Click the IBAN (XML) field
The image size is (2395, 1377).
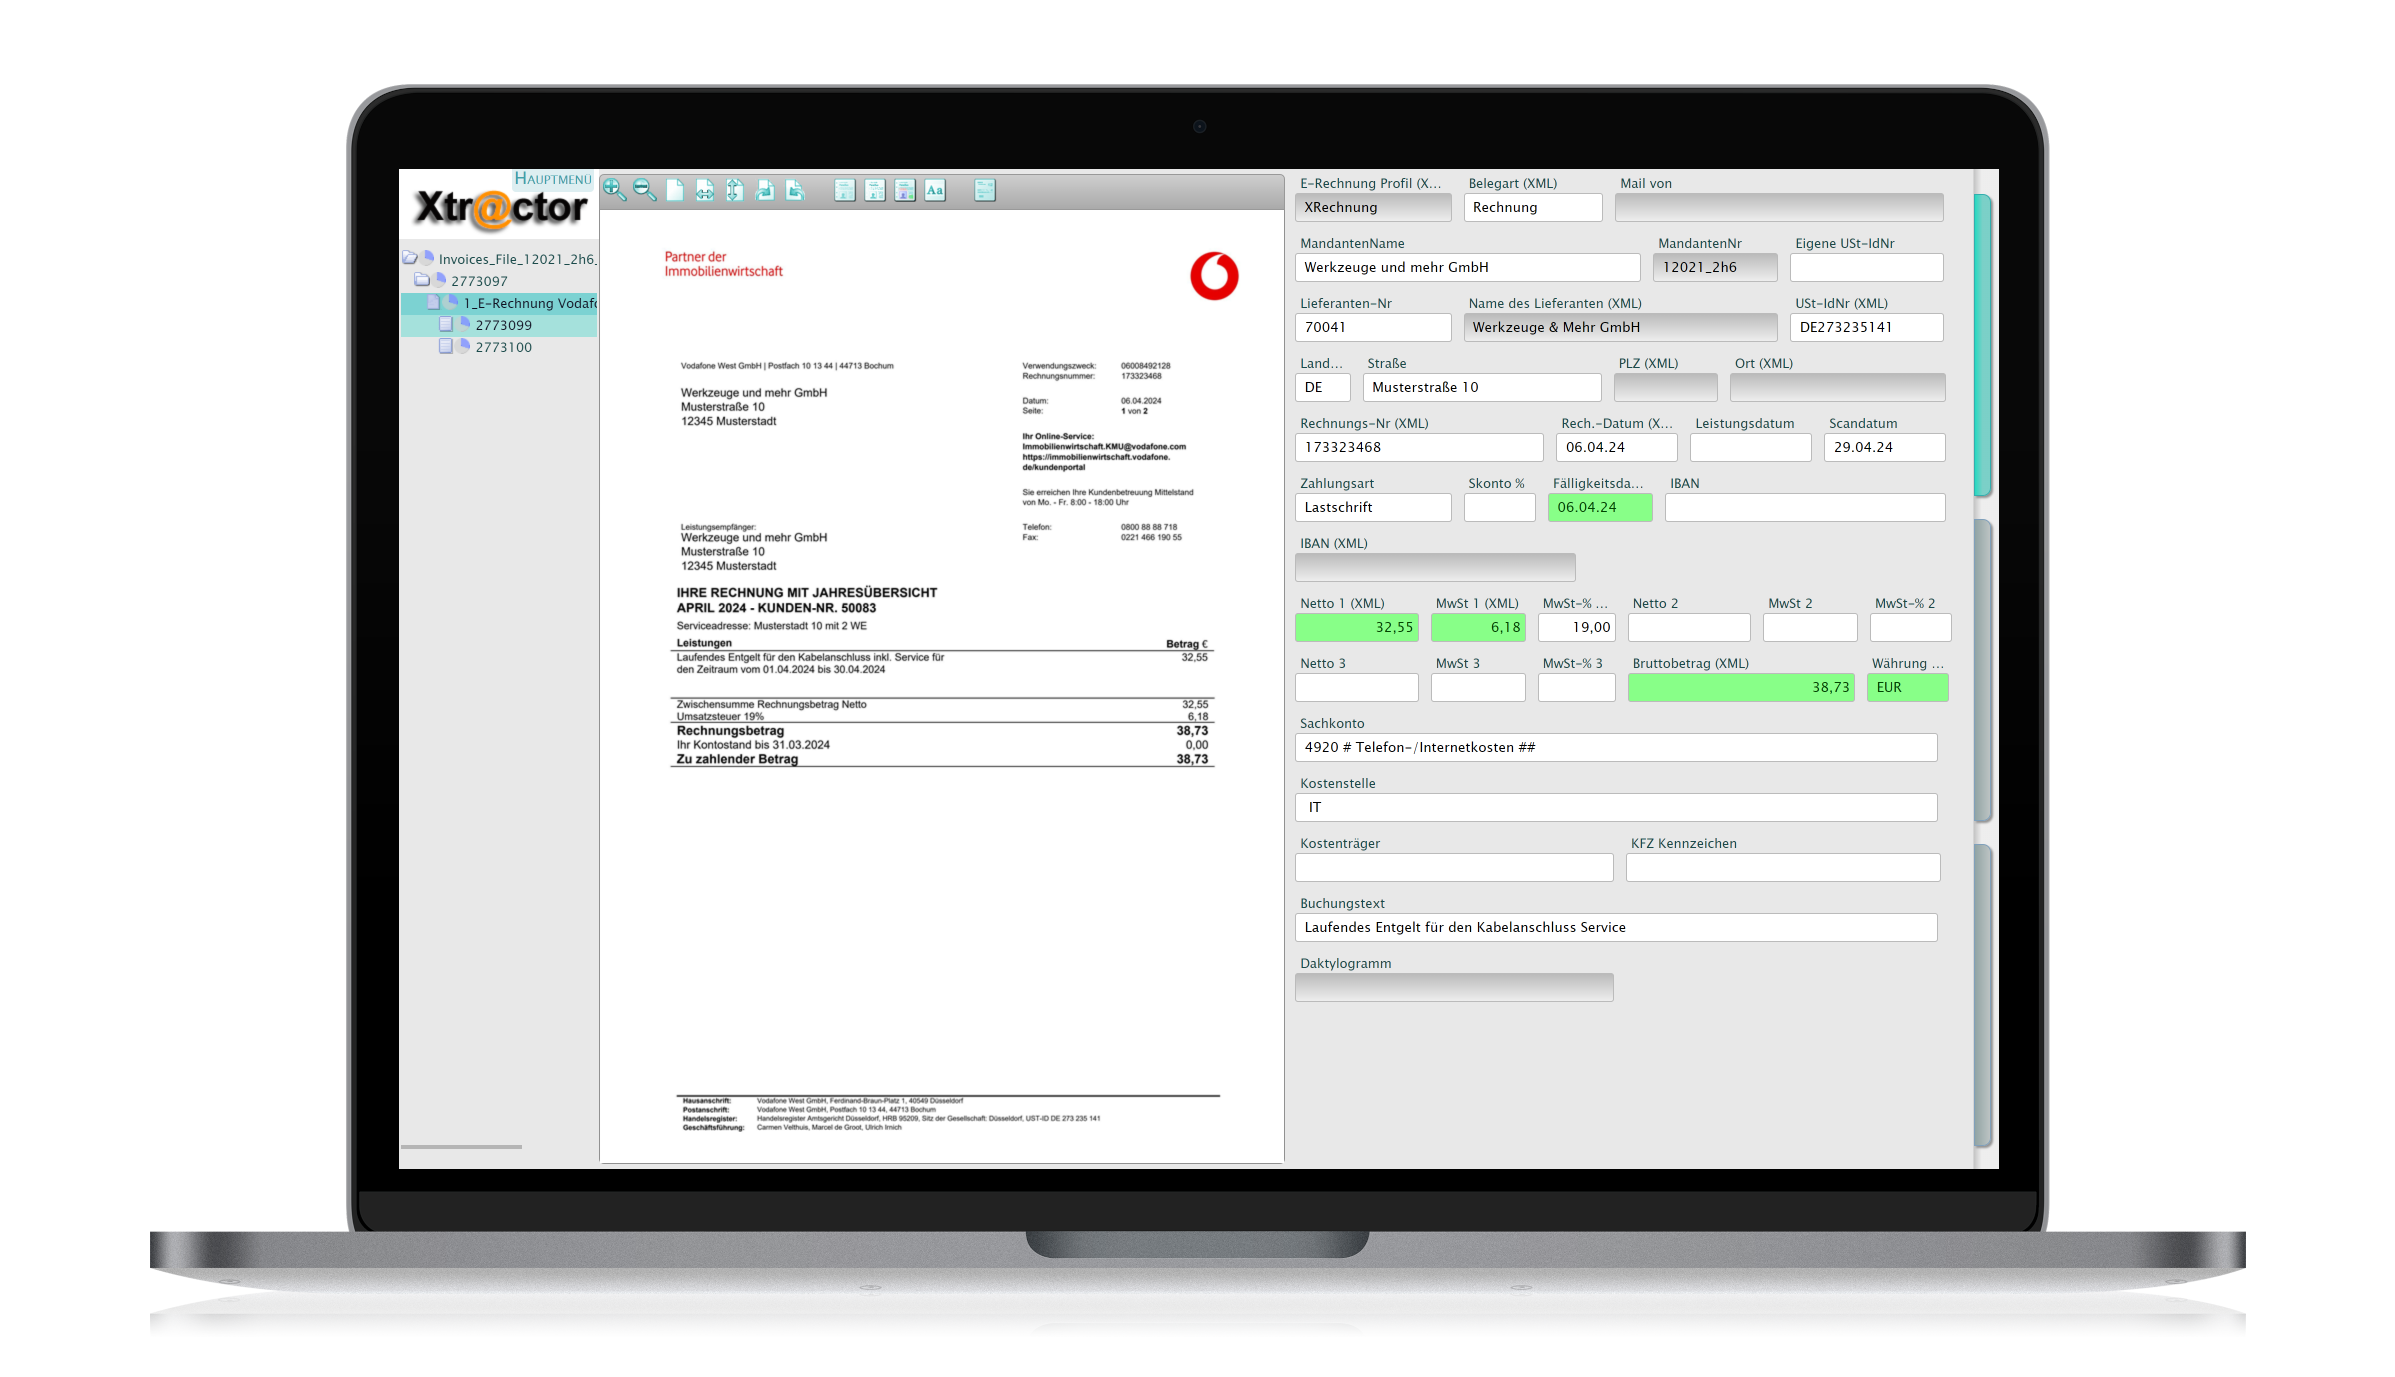pos(1435,567)
